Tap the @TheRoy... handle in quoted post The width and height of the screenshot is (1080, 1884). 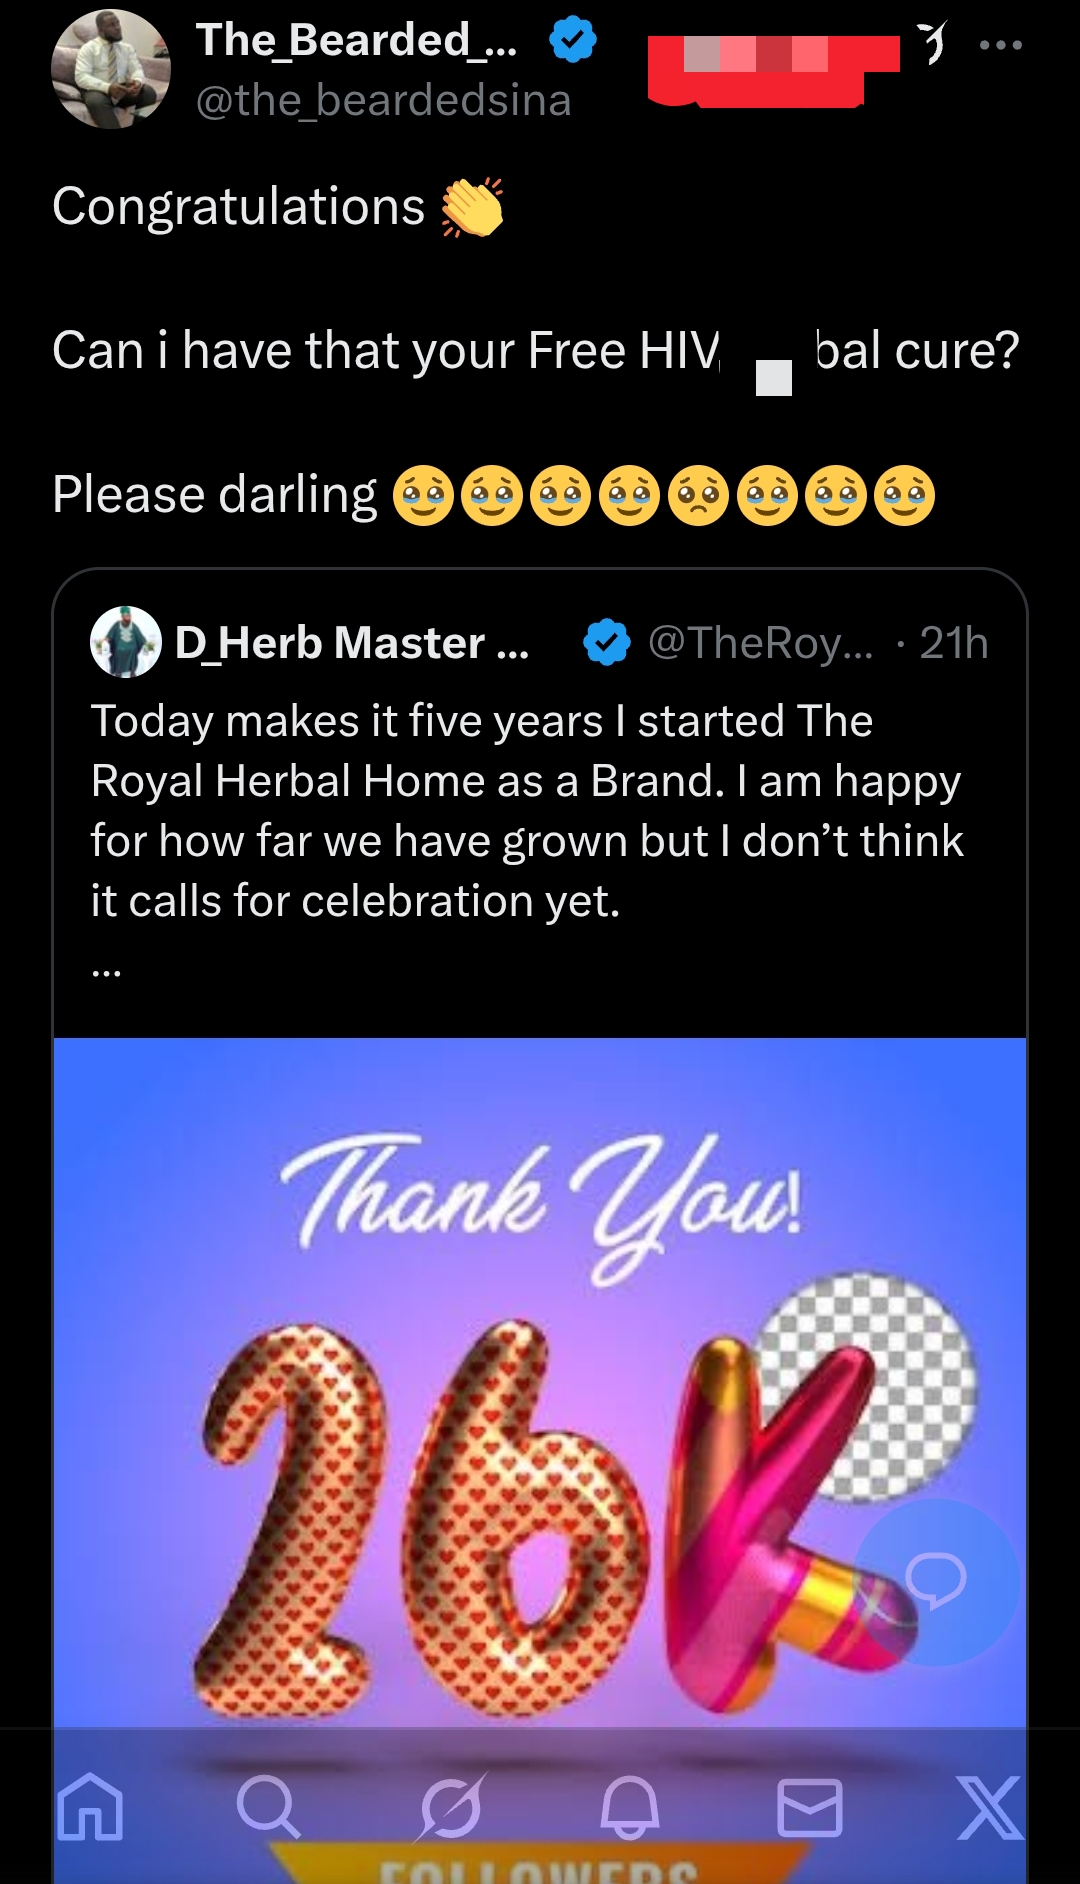point(760,642)
